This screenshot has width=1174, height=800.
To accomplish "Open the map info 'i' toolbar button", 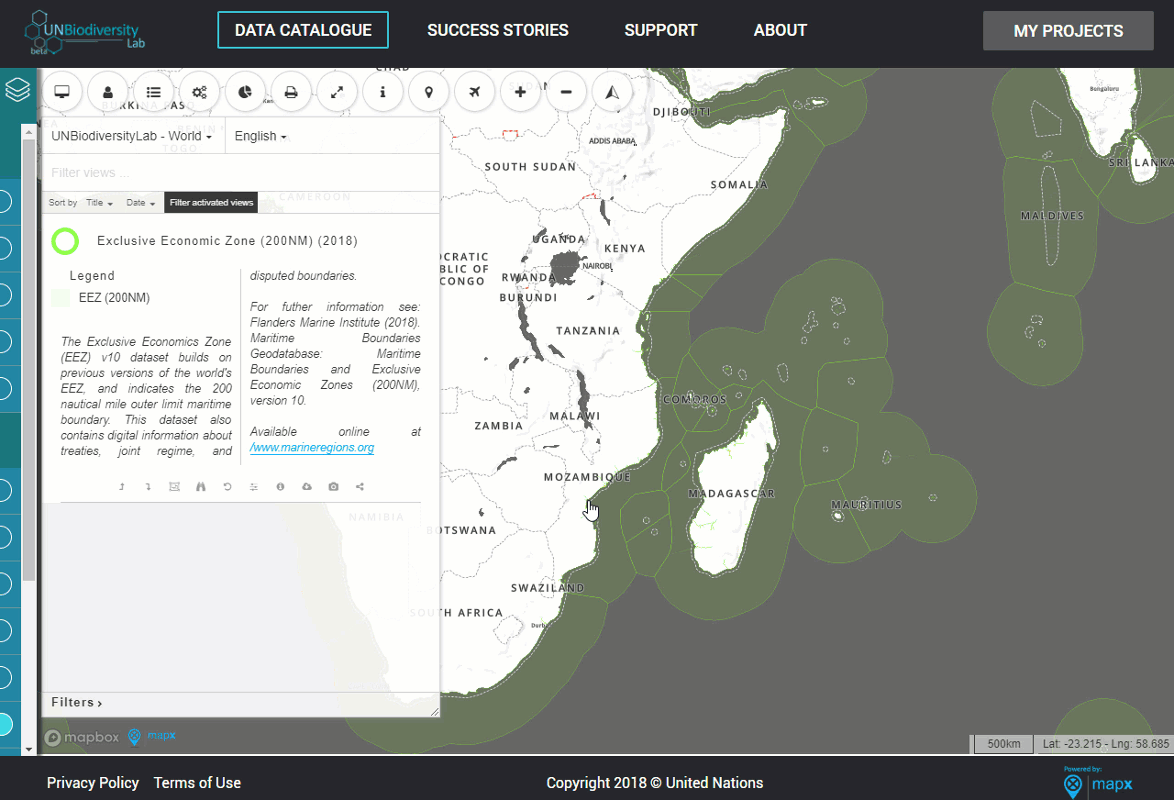I will (383, 92).
